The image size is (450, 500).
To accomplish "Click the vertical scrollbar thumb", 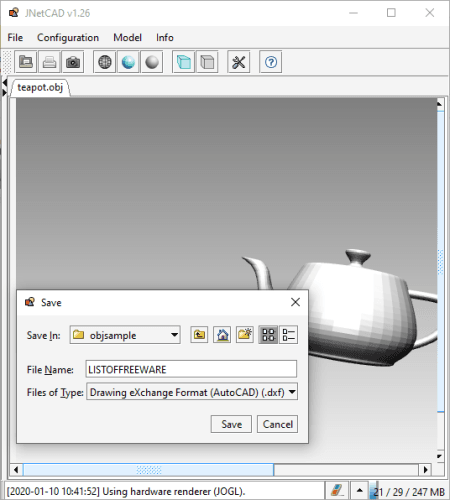I will click(x=441, y=262).
